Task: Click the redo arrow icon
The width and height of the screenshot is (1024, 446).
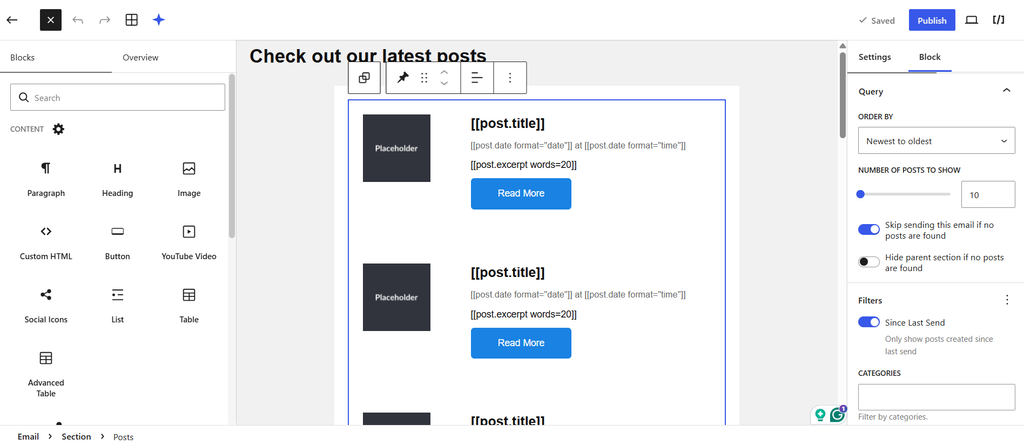Action: [x=104, y=20]
